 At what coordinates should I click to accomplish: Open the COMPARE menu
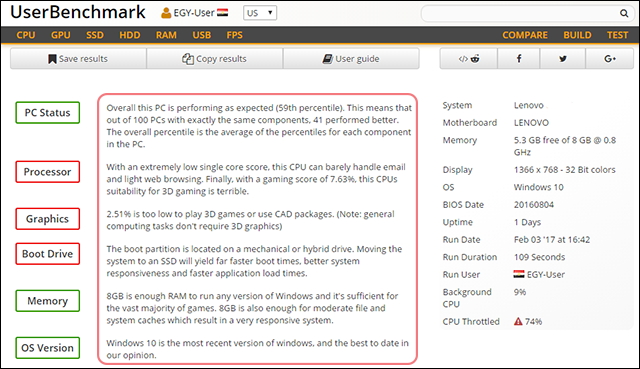coord(525,35)
